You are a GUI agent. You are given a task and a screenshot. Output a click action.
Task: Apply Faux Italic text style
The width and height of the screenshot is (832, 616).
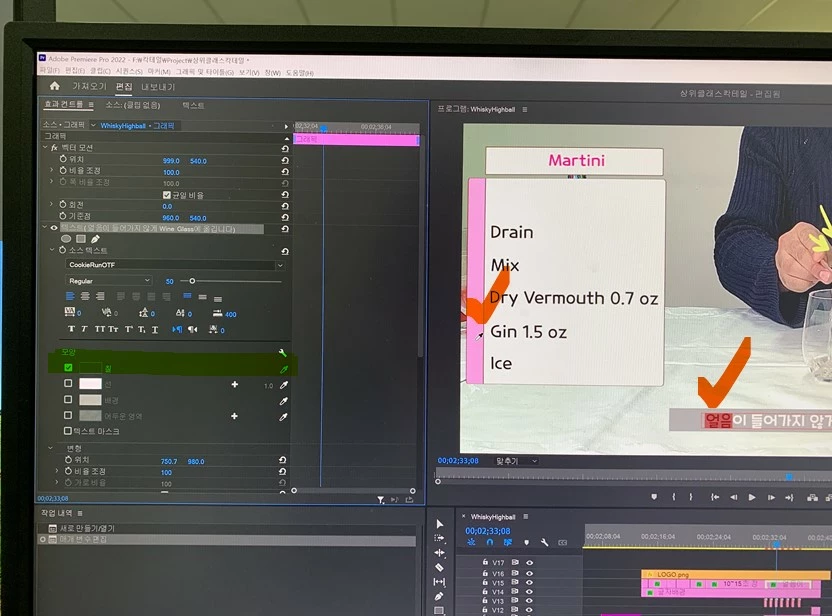pos(84,329)
